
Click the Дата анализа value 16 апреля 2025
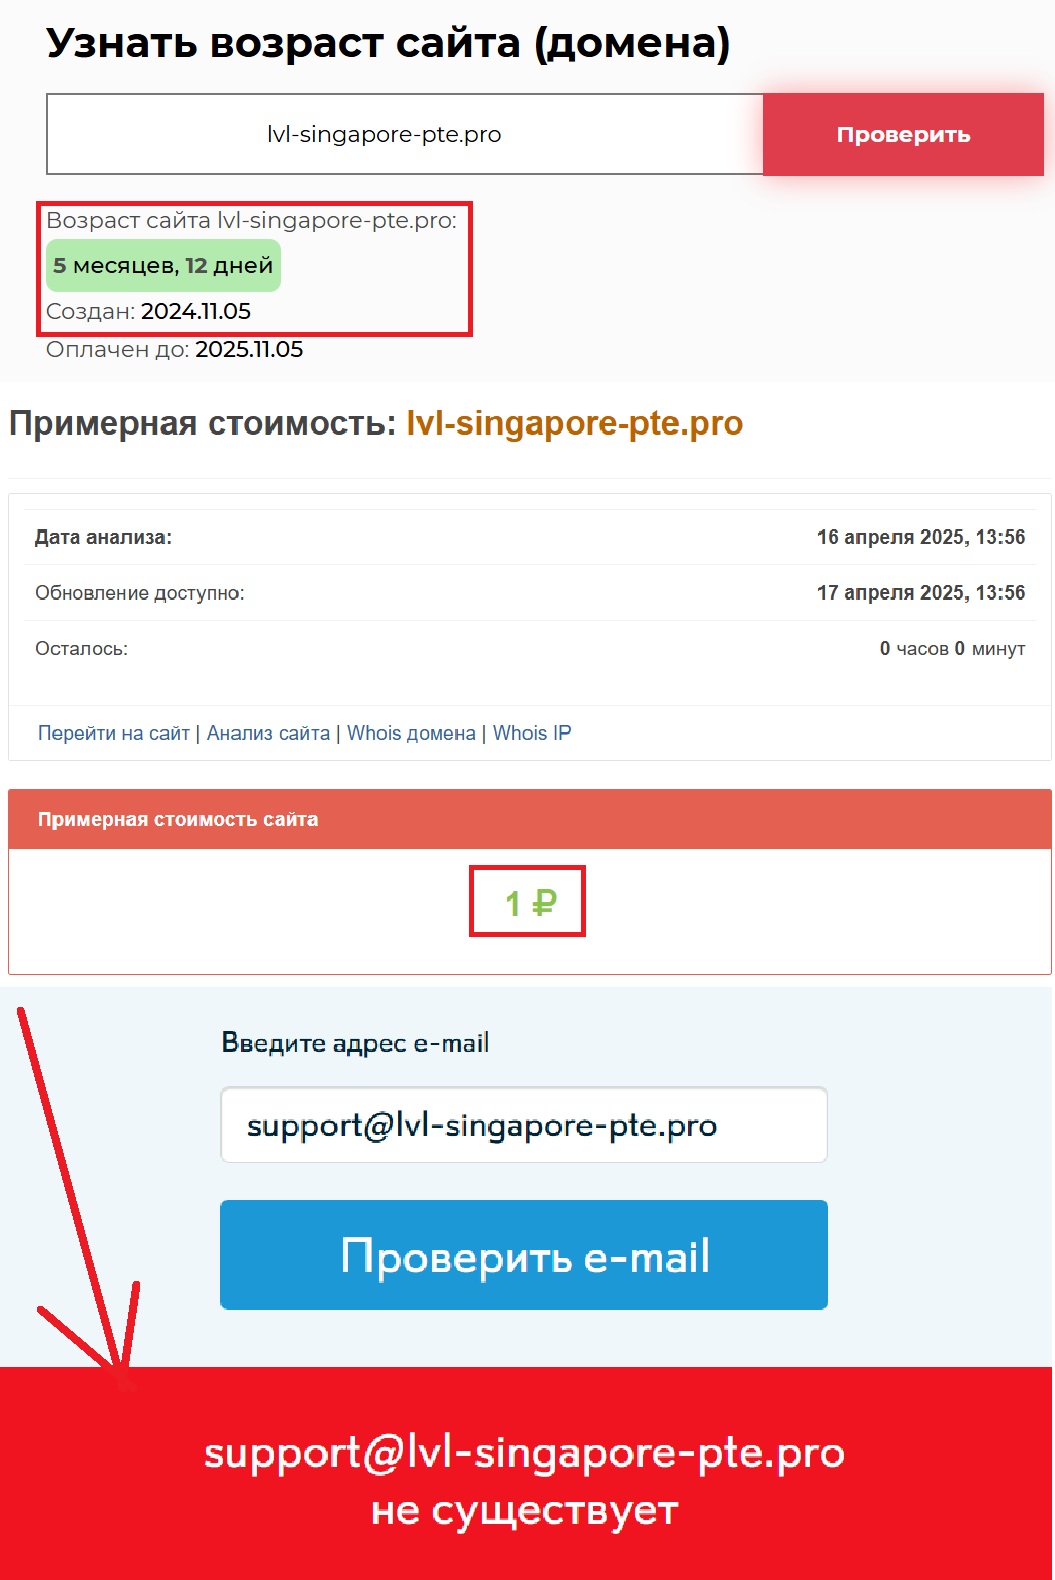tap(921, 537)
